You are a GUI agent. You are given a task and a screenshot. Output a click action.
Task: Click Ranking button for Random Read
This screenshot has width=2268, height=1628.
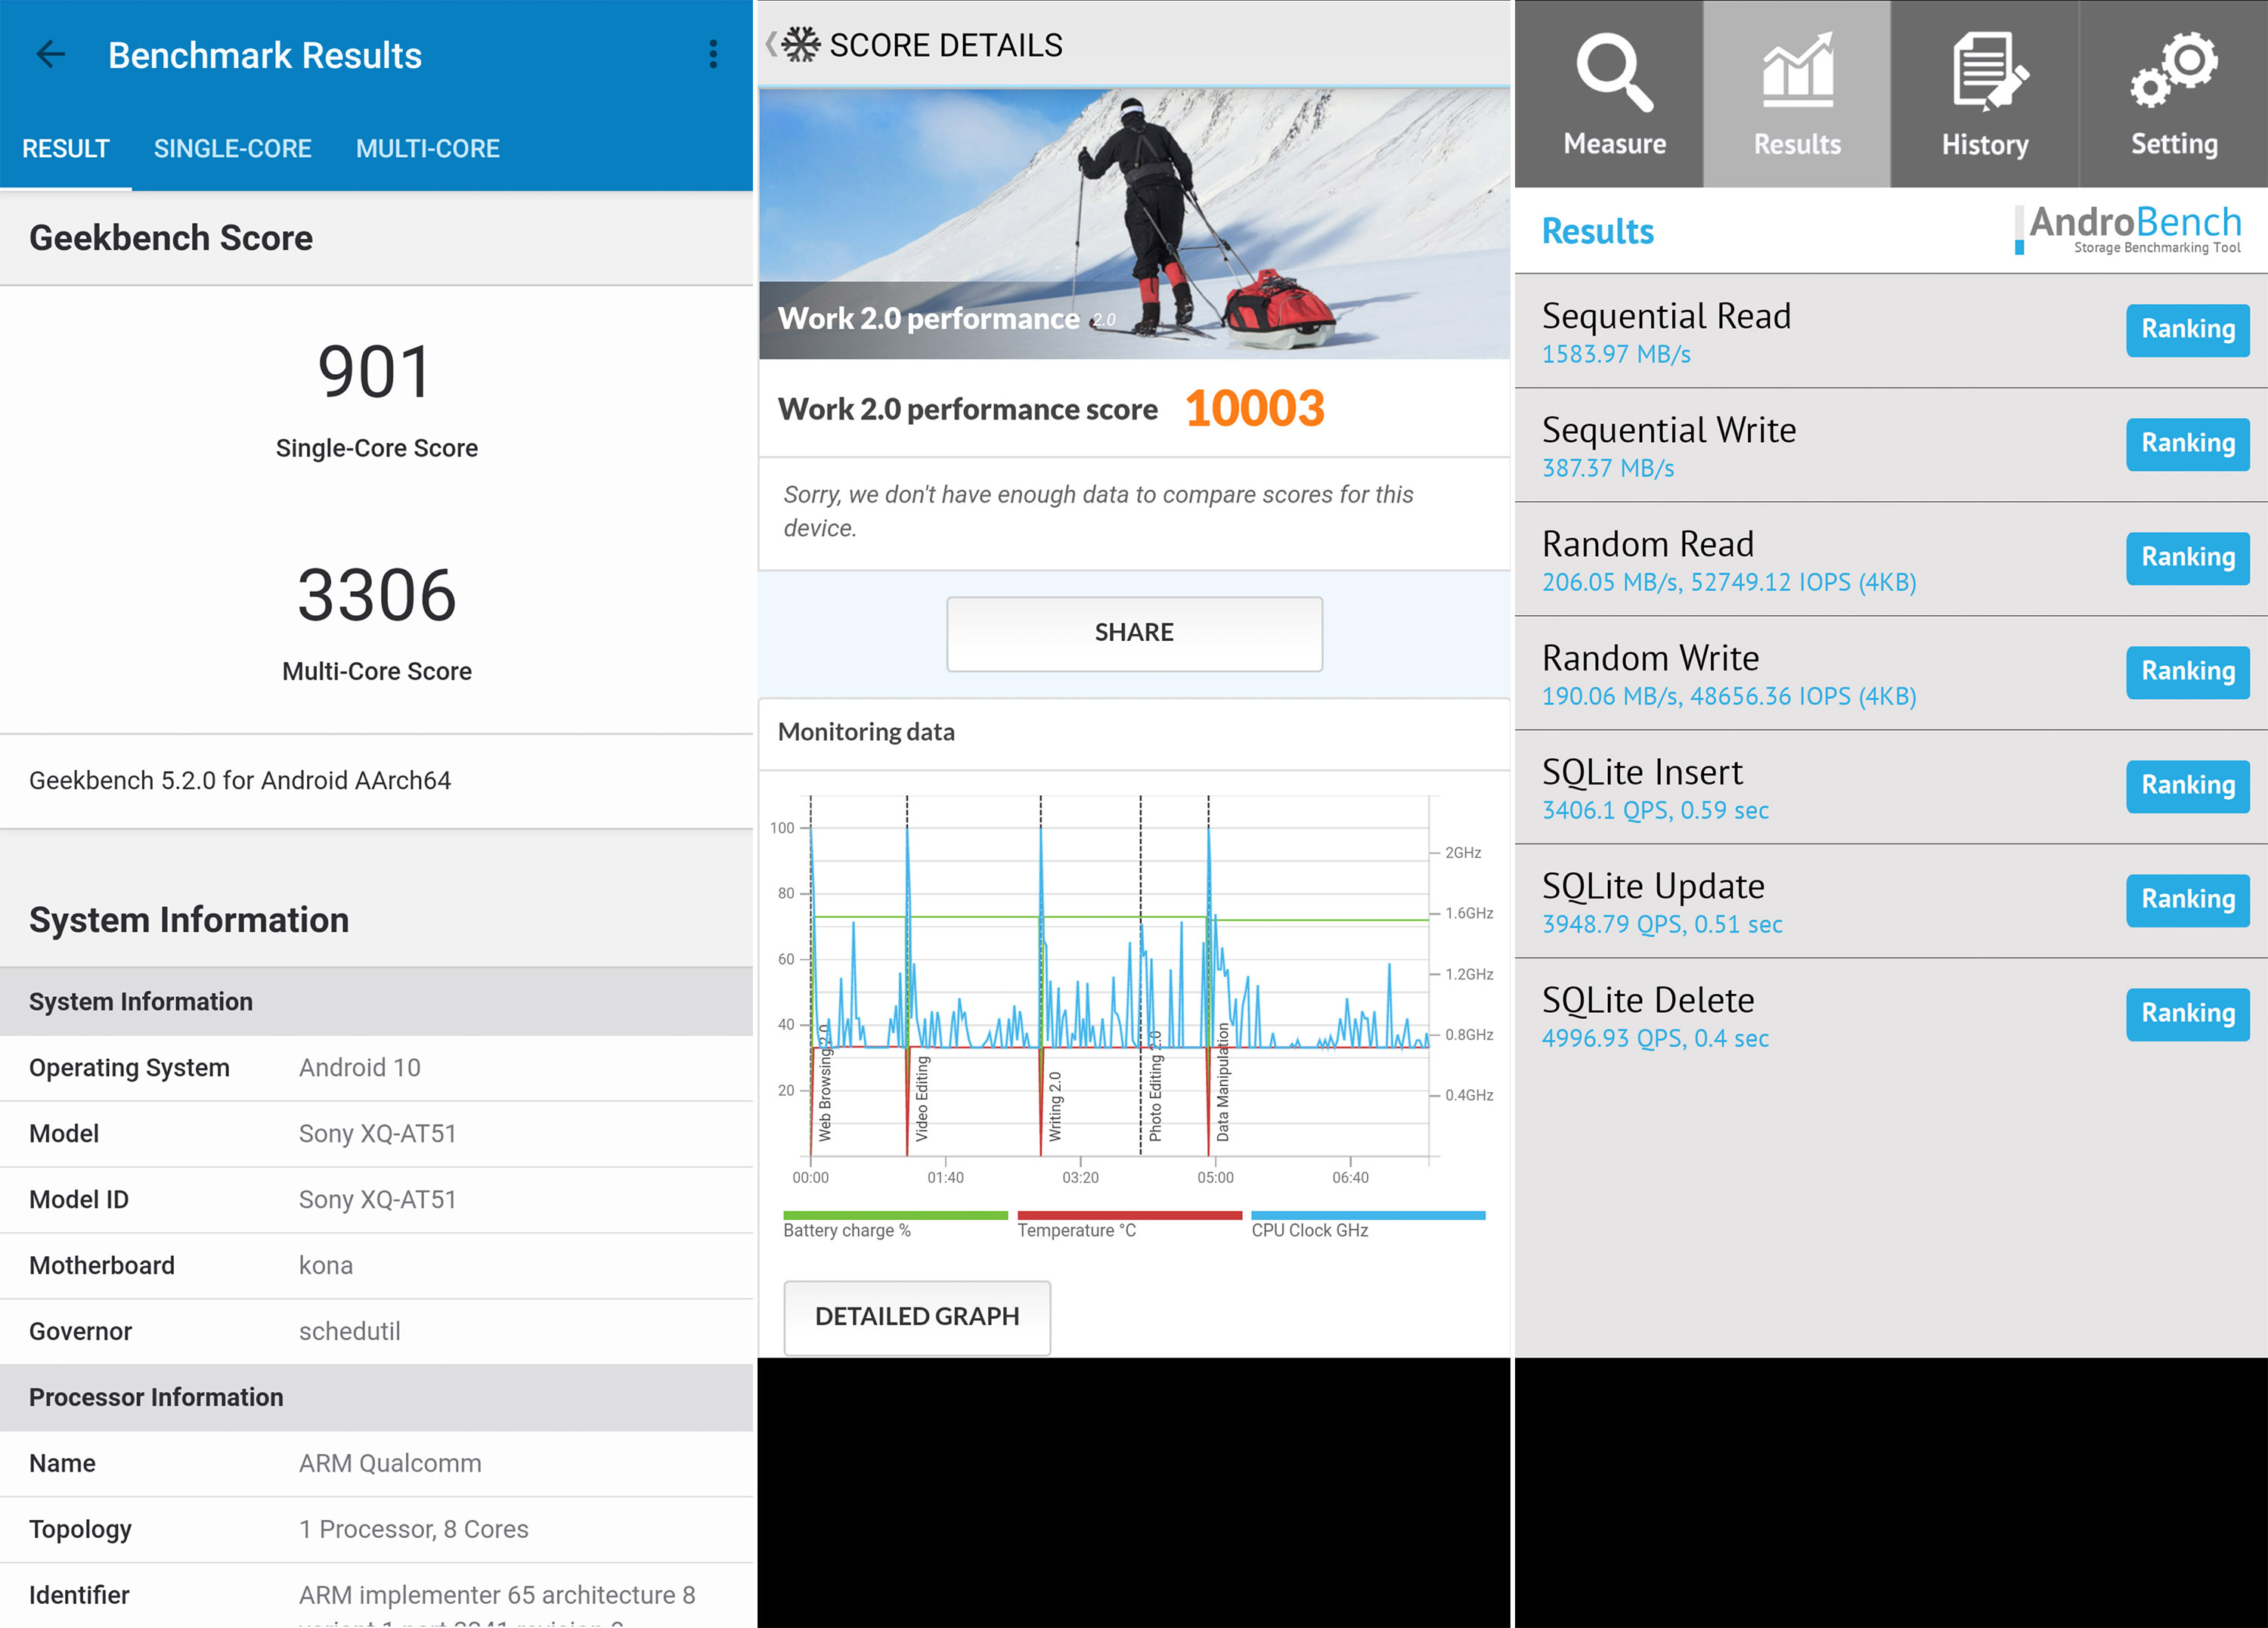point(2188,557)
